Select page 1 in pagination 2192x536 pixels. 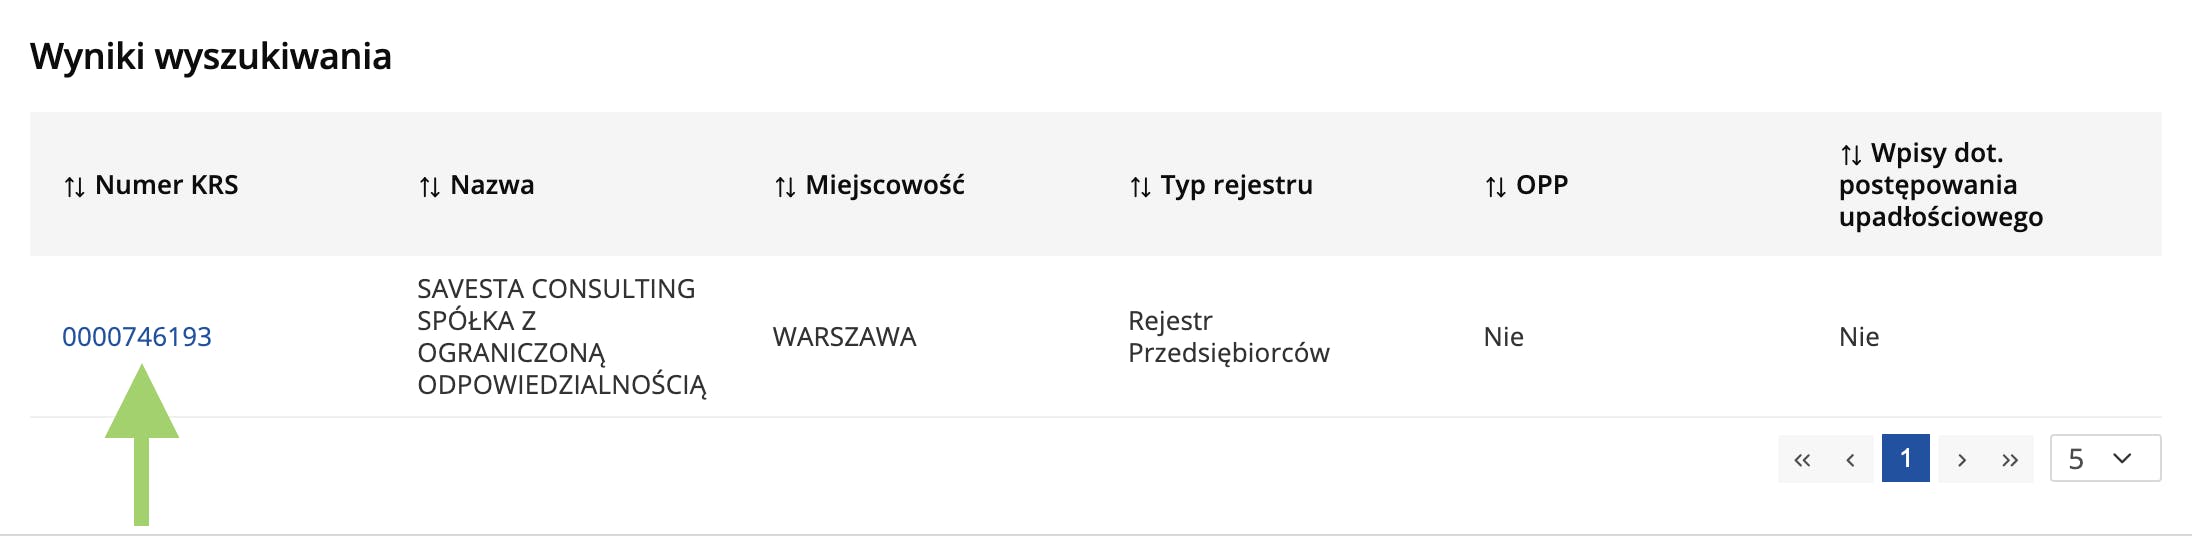(1906, 459)
